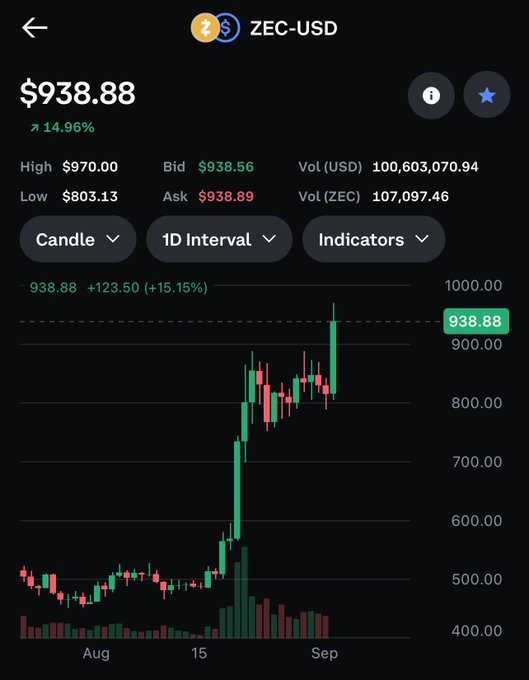
Task: Tap the tallest green volume bar
Action: pyautogui.click(x=245, y=592)
